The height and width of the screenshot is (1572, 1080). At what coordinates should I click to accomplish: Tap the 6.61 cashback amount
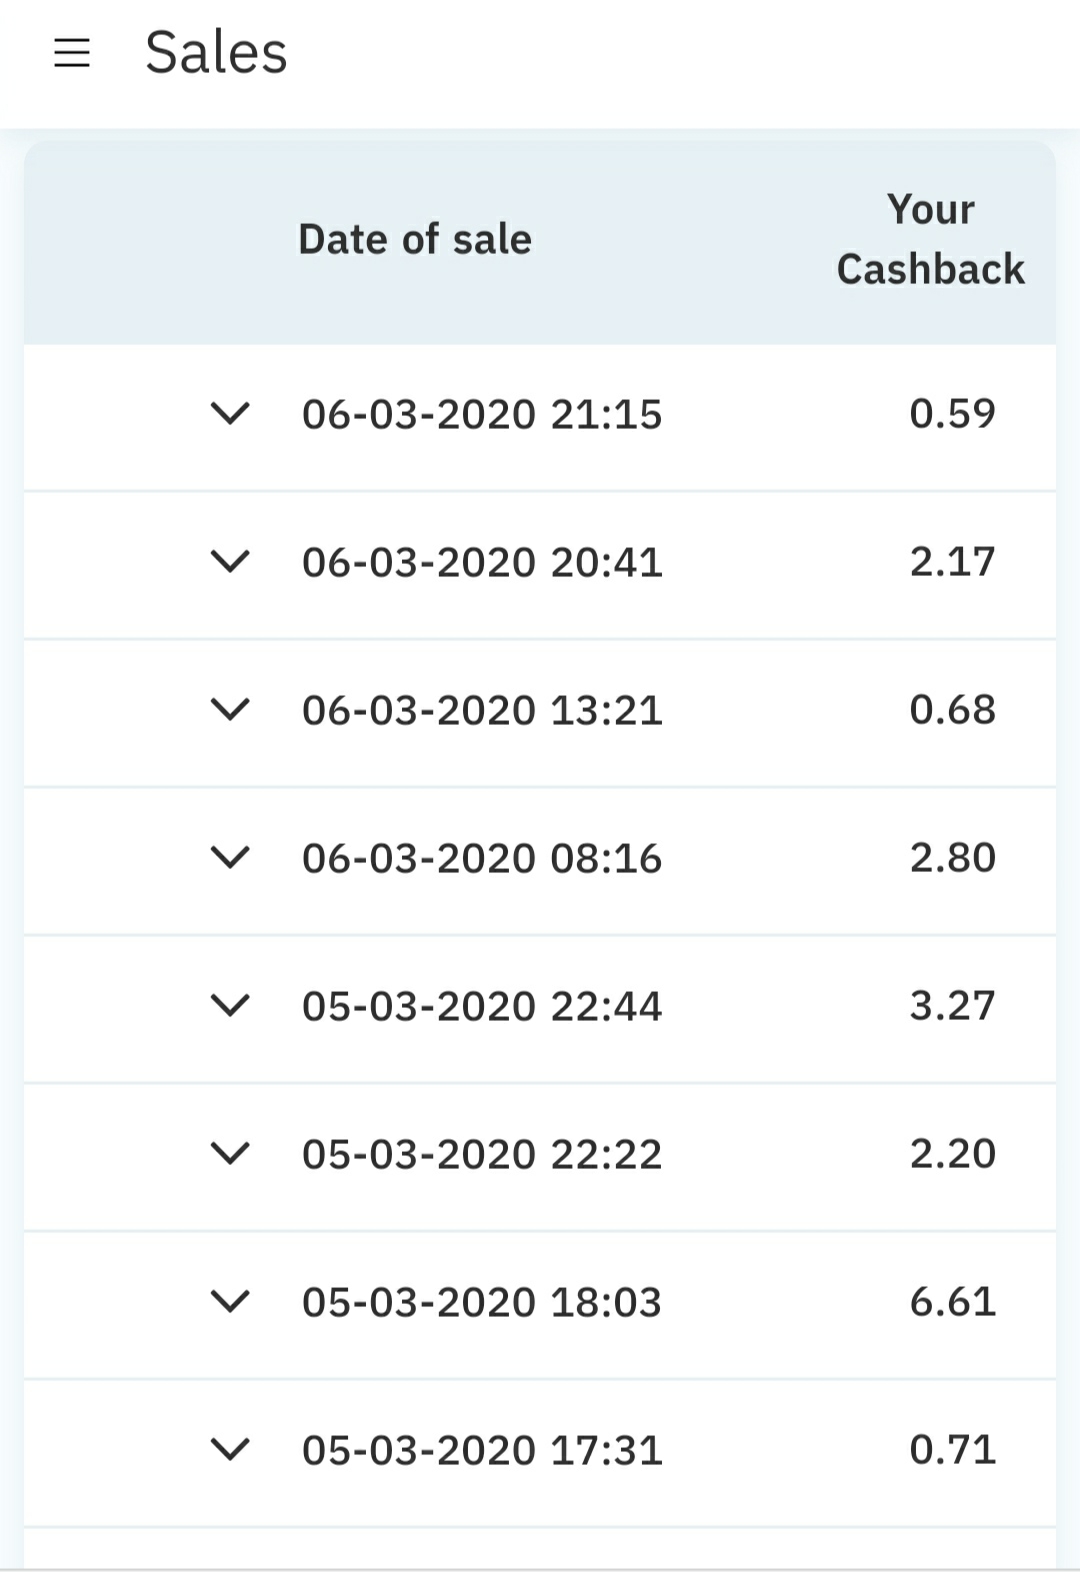tap(952, 1301)
